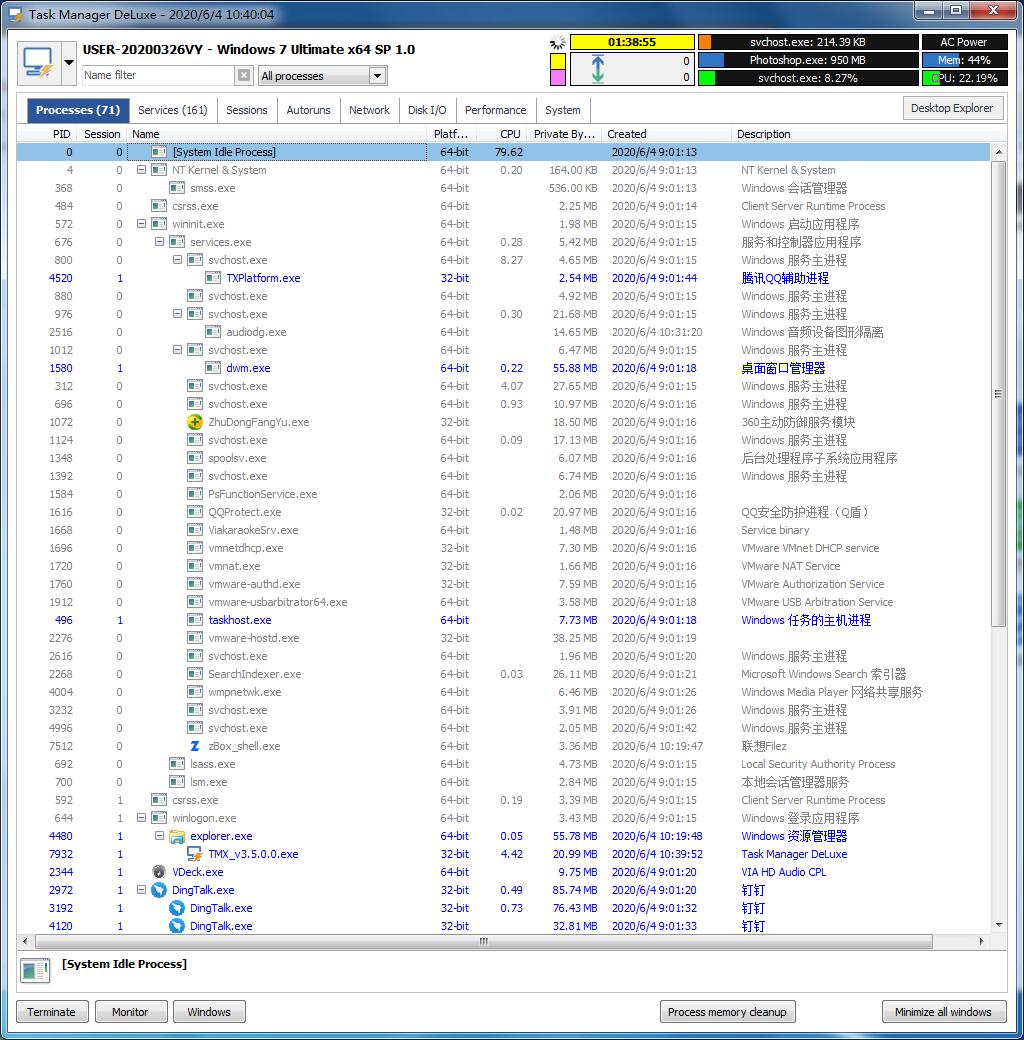Image resolution: width=1024 pixels, height=1040 pixels.
Task: Click the VIA HD Audio icon beside VDeck.exe
Action: pyautogui.click(x=159, y=872)
